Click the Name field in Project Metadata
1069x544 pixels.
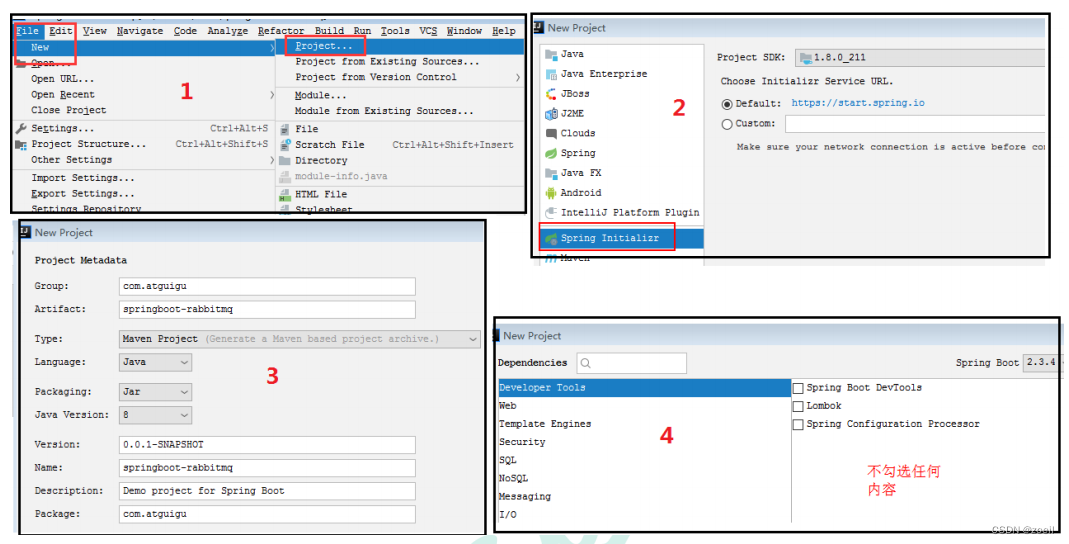267,468
